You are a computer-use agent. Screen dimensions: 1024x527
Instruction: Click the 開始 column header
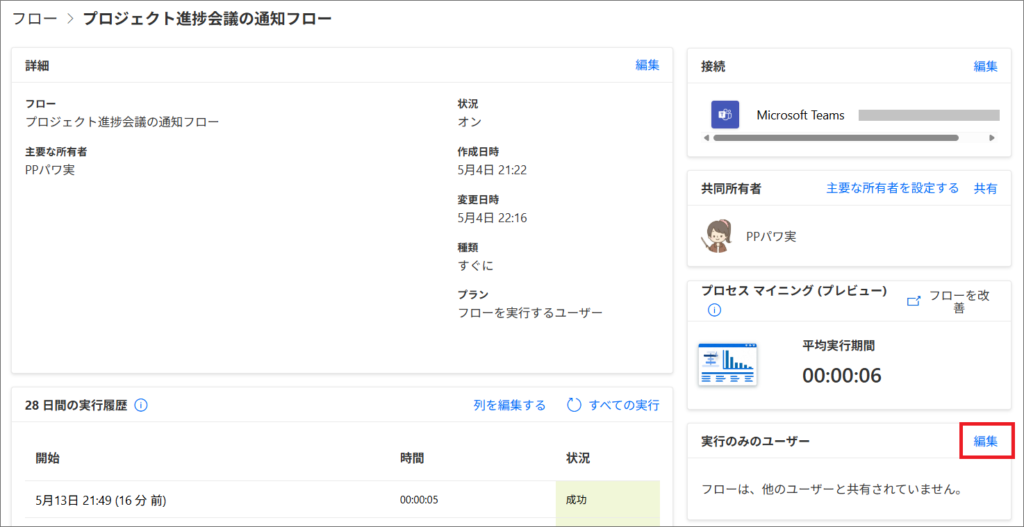48,458
